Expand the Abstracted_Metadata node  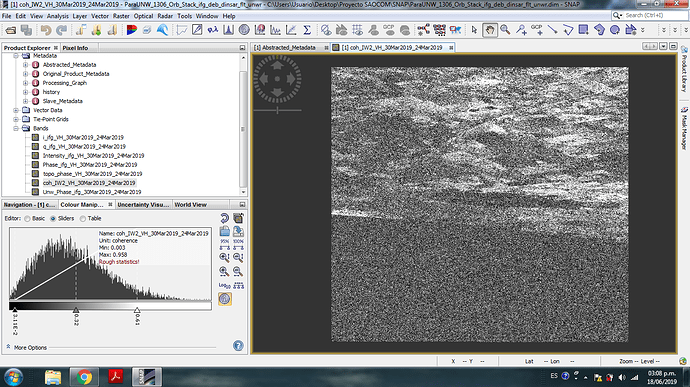pos(26,65)
